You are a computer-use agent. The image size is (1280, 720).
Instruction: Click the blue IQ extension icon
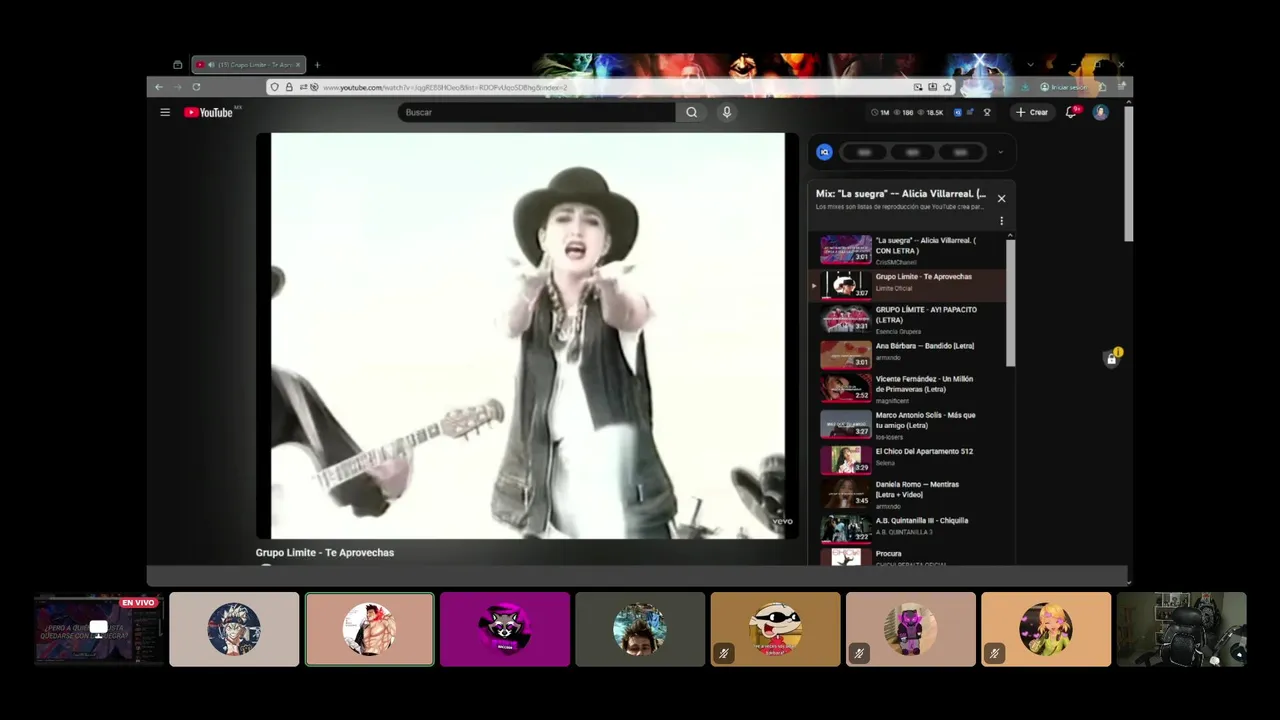pos(824,152)
